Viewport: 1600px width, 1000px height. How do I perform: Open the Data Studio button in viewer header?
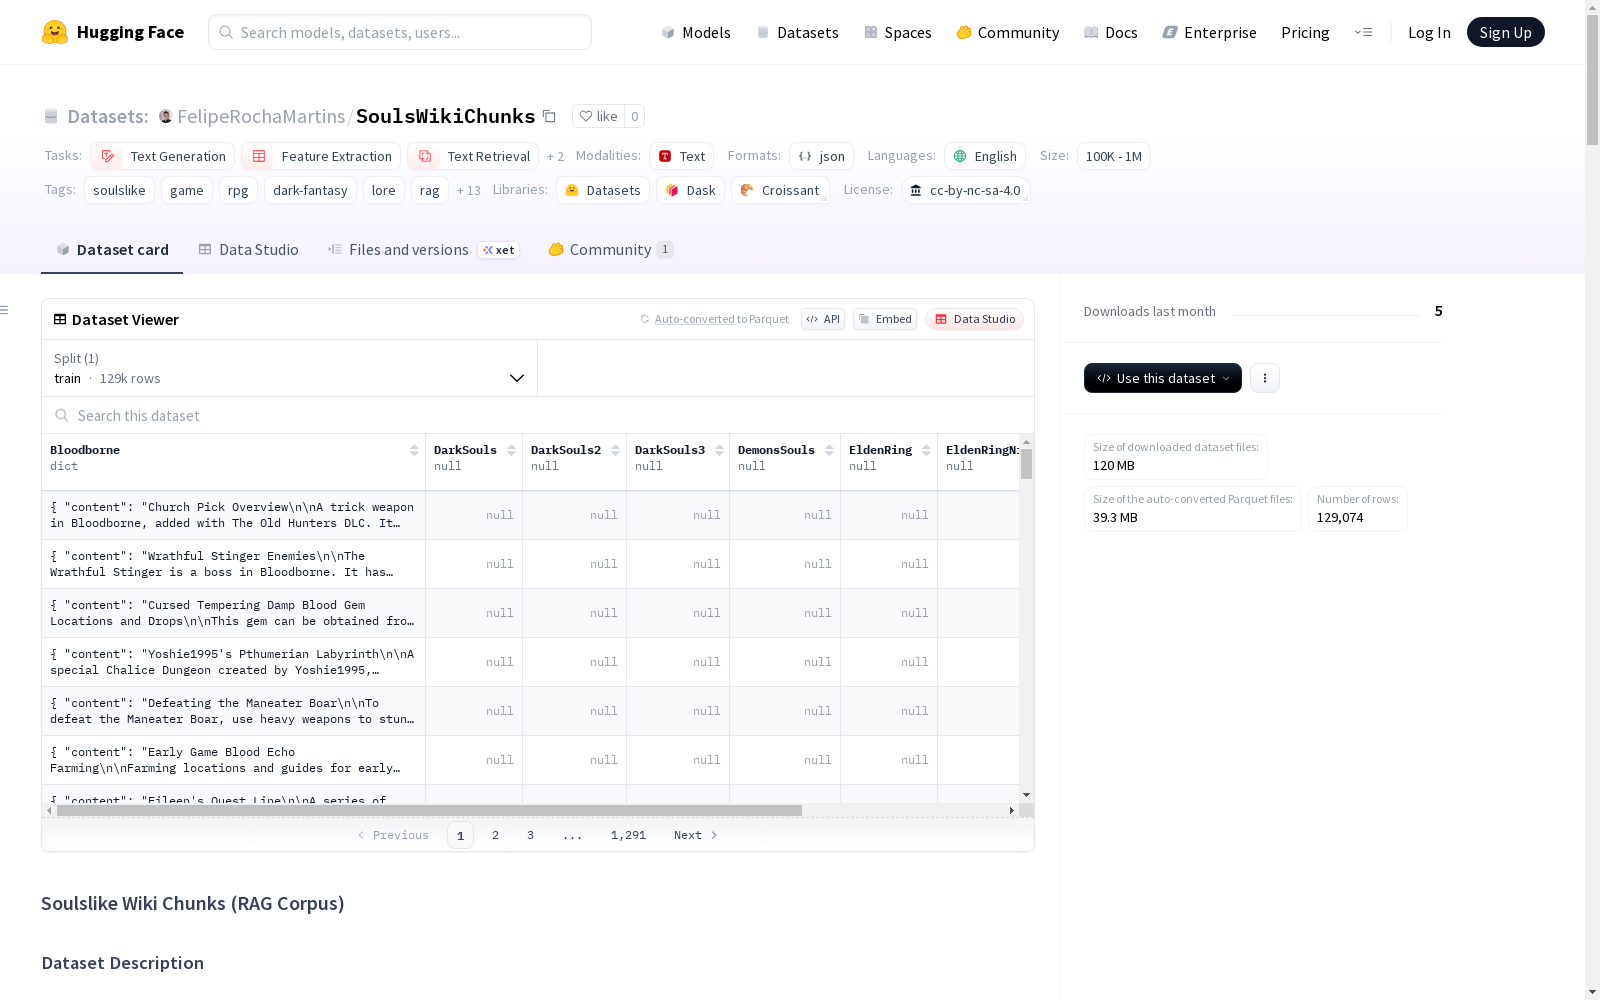point(975,319)
